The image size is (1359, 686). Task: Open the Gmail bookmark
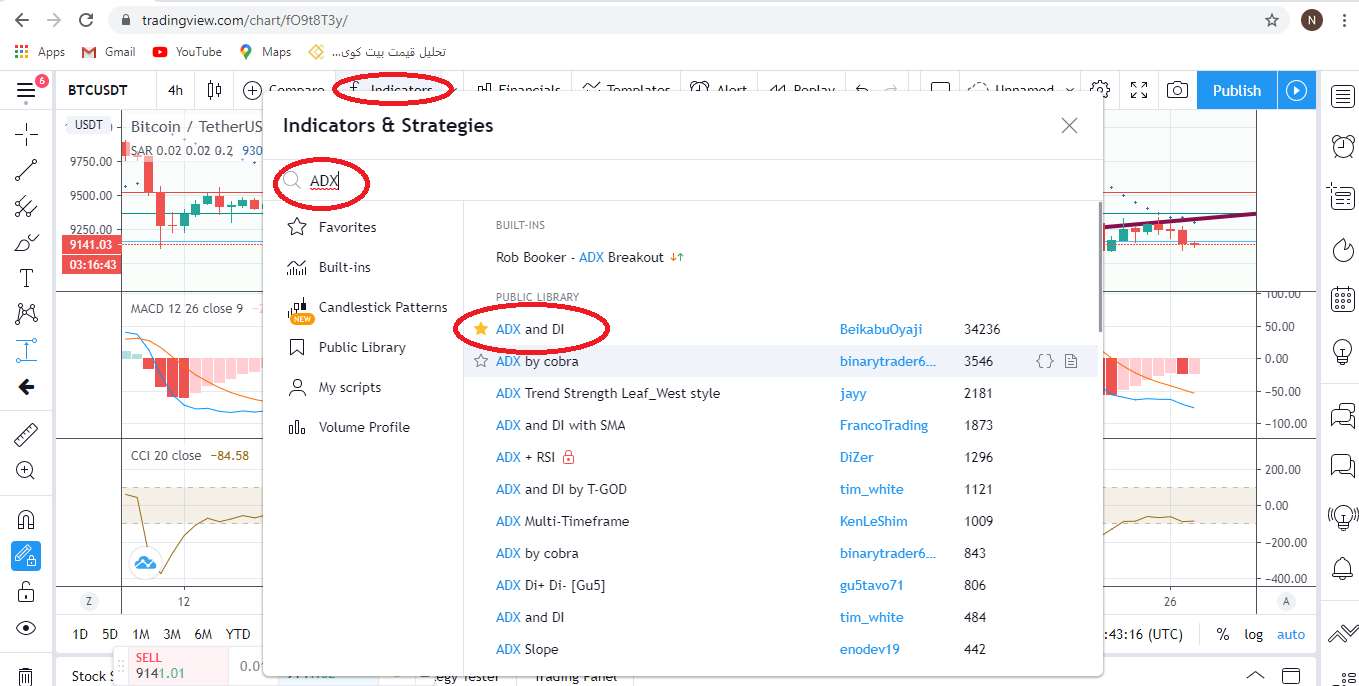pyautogui.click(x=108, y=52)
